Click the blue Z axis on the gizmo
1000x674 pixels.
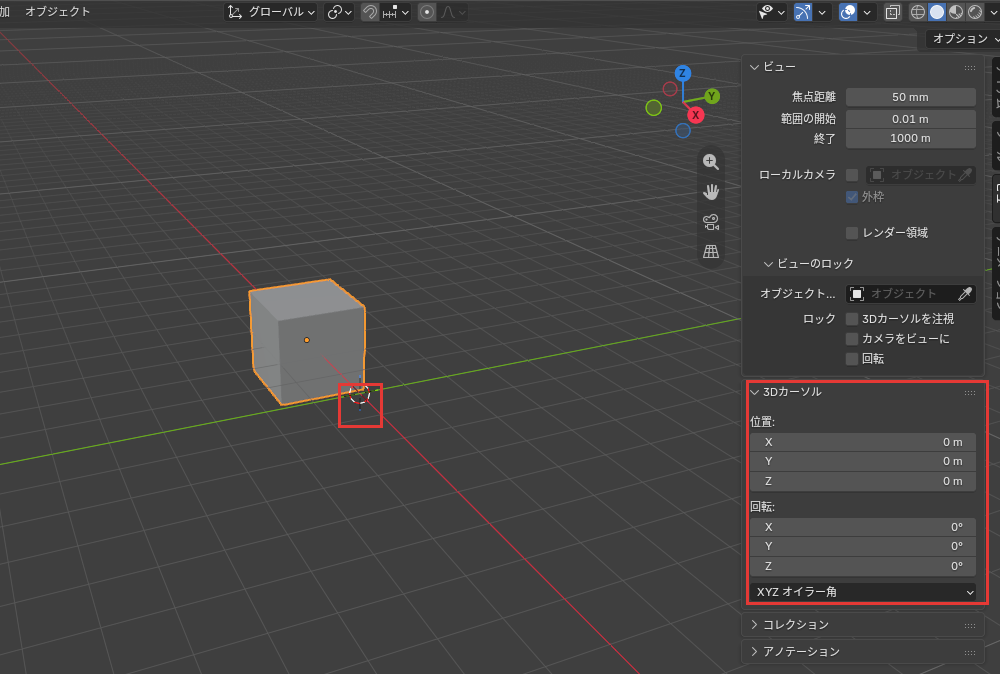pos(682,73)
